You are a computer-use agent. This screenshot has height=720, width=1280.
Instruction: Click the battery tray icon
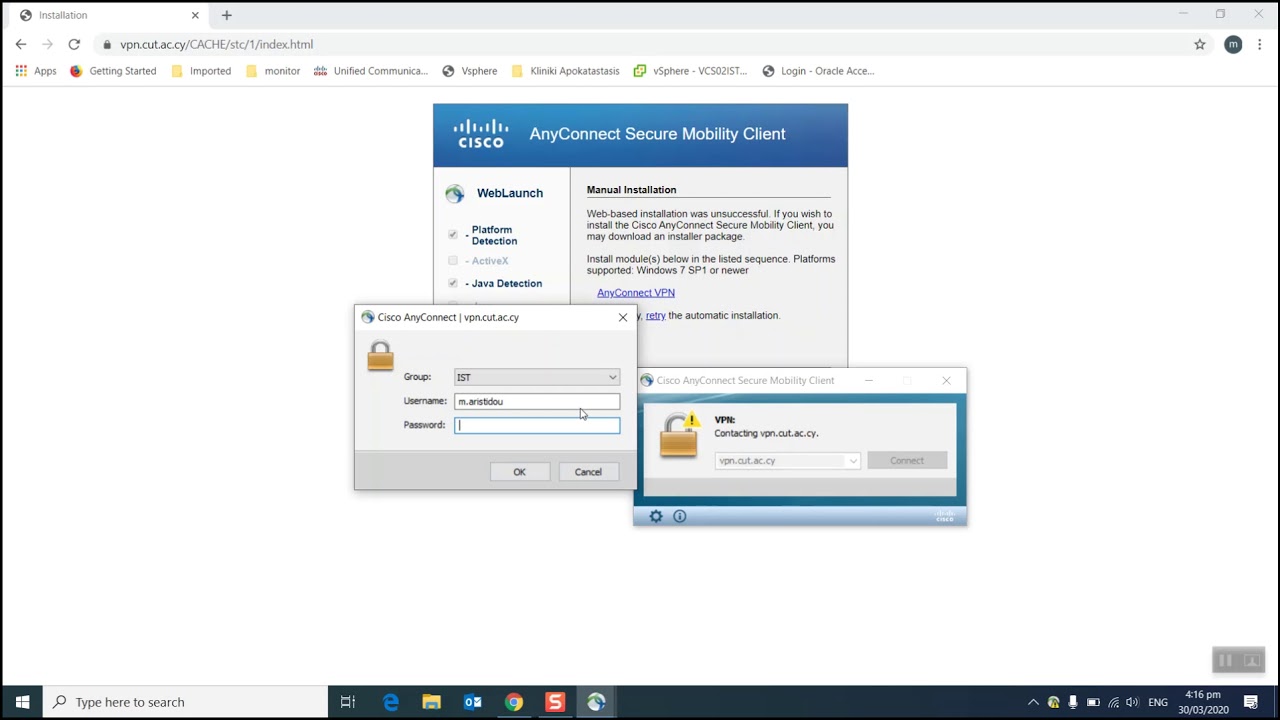(1093, 702)
